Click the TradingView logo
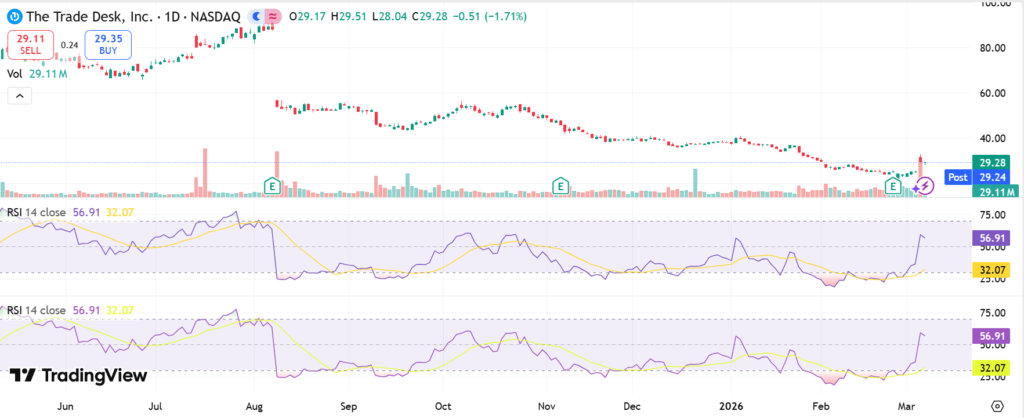This screenshot has width=1024, height=418. [79, 375]
